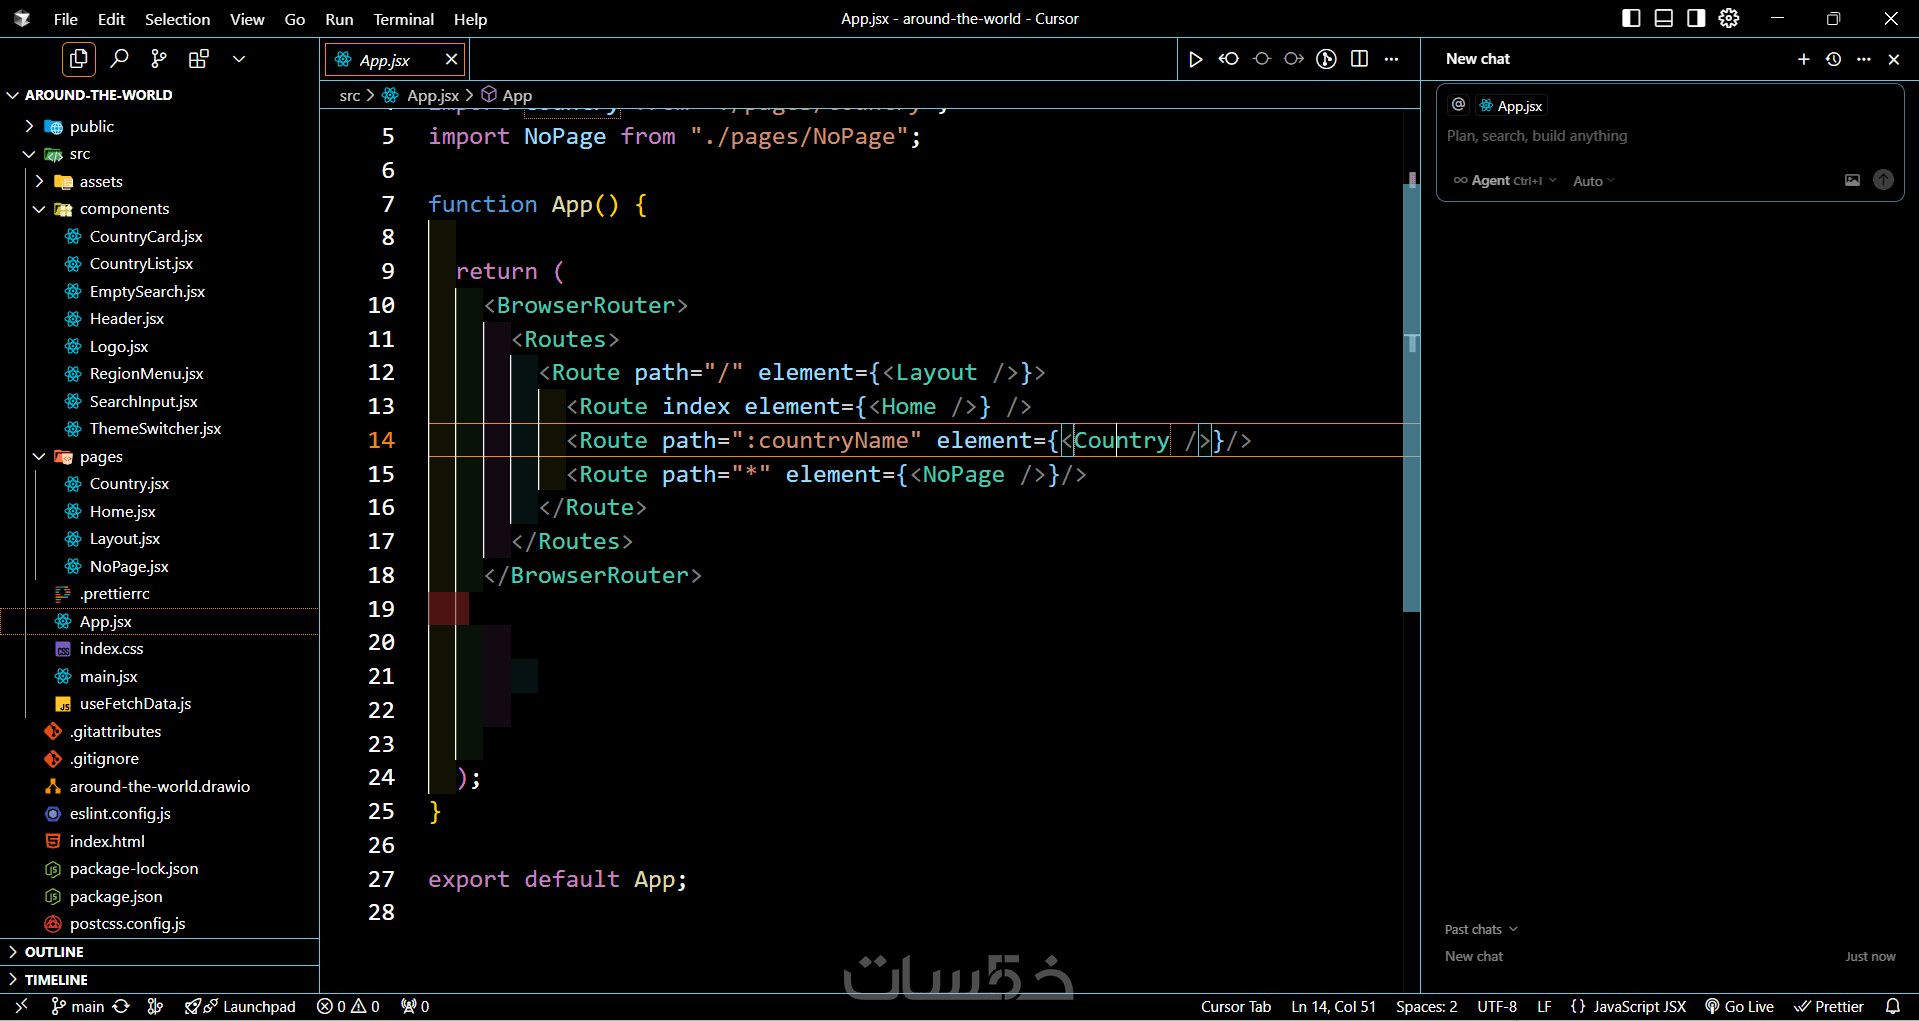Attach an image to the chat

click(1852, 180)
